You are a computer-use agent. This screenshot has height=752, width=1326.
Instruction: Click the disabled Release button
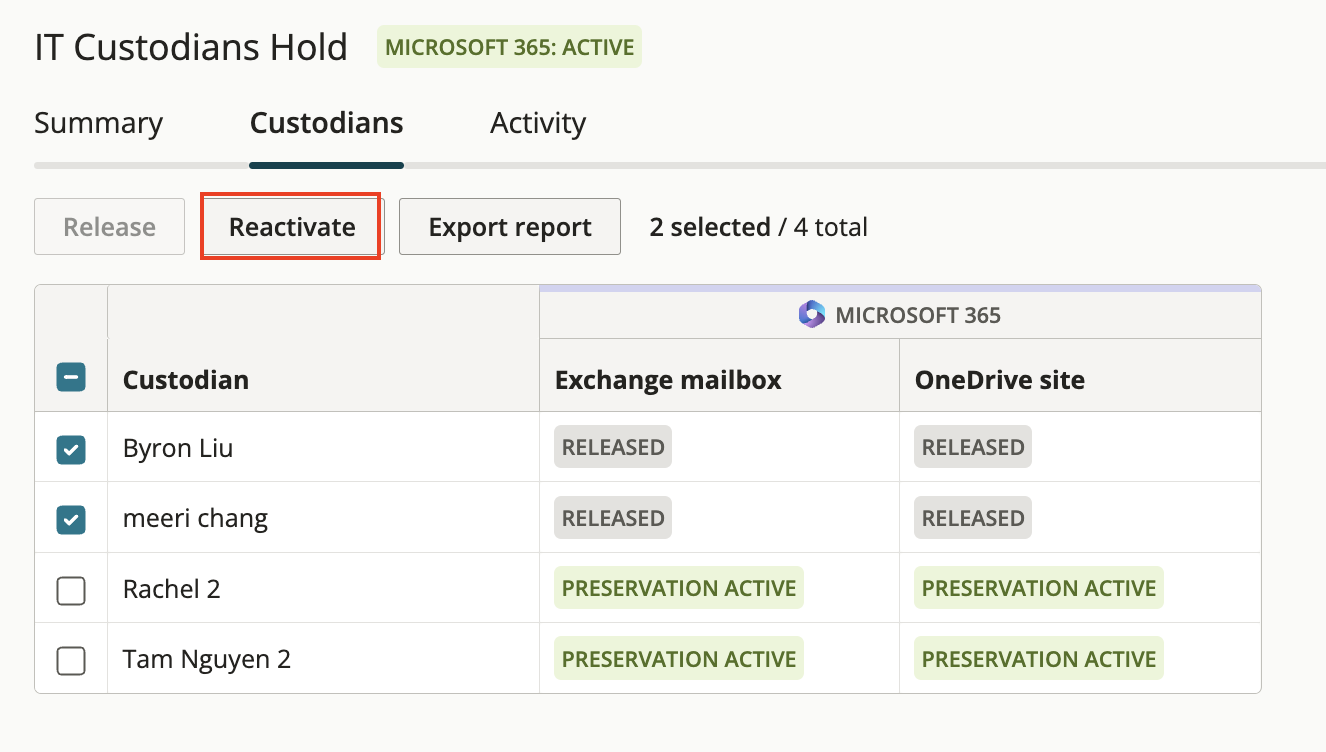109,227
